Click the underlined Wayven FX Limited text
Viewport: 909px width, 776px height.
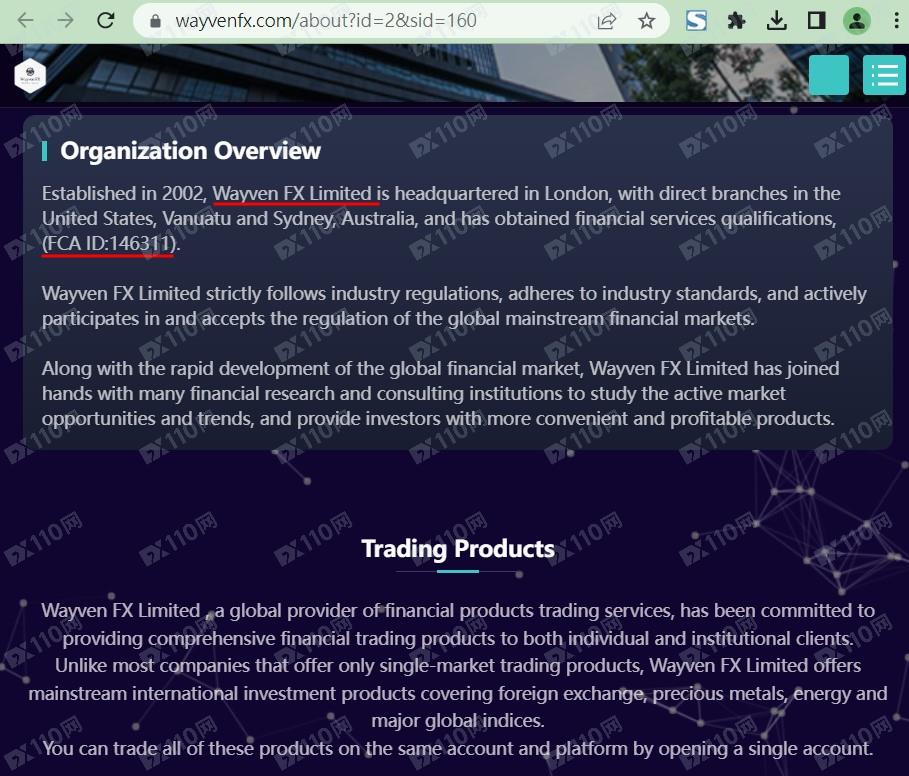coord(292,193)
